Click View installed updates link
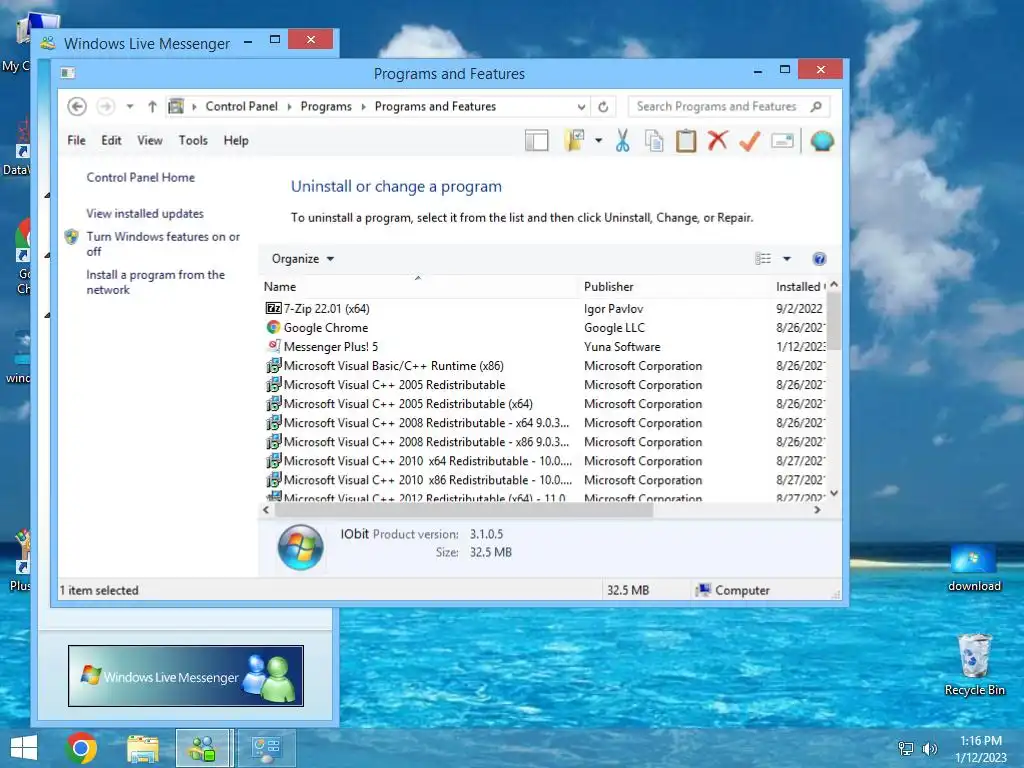Viewport: 1024px width, 768px height. [x=145, y=214]
